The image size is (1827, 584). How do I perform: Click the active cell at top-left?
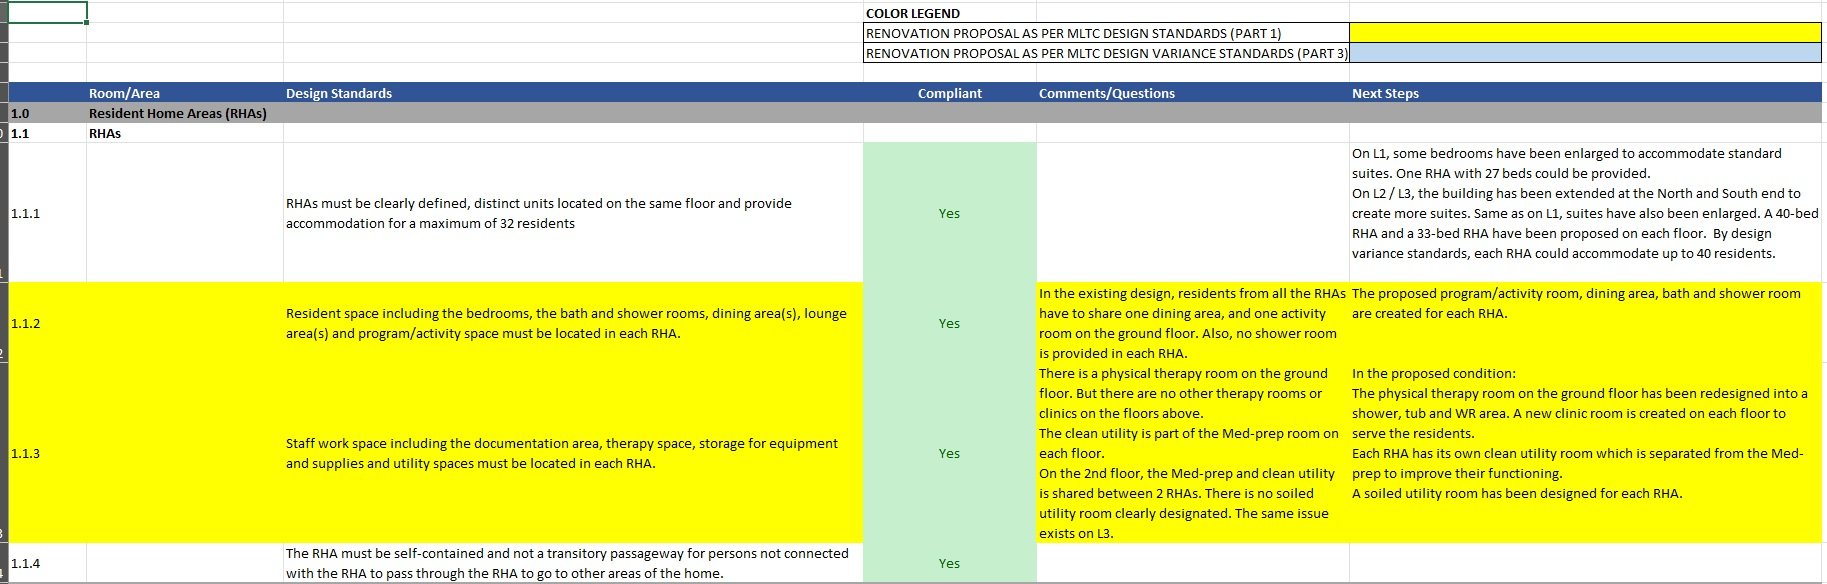[47, 12]
